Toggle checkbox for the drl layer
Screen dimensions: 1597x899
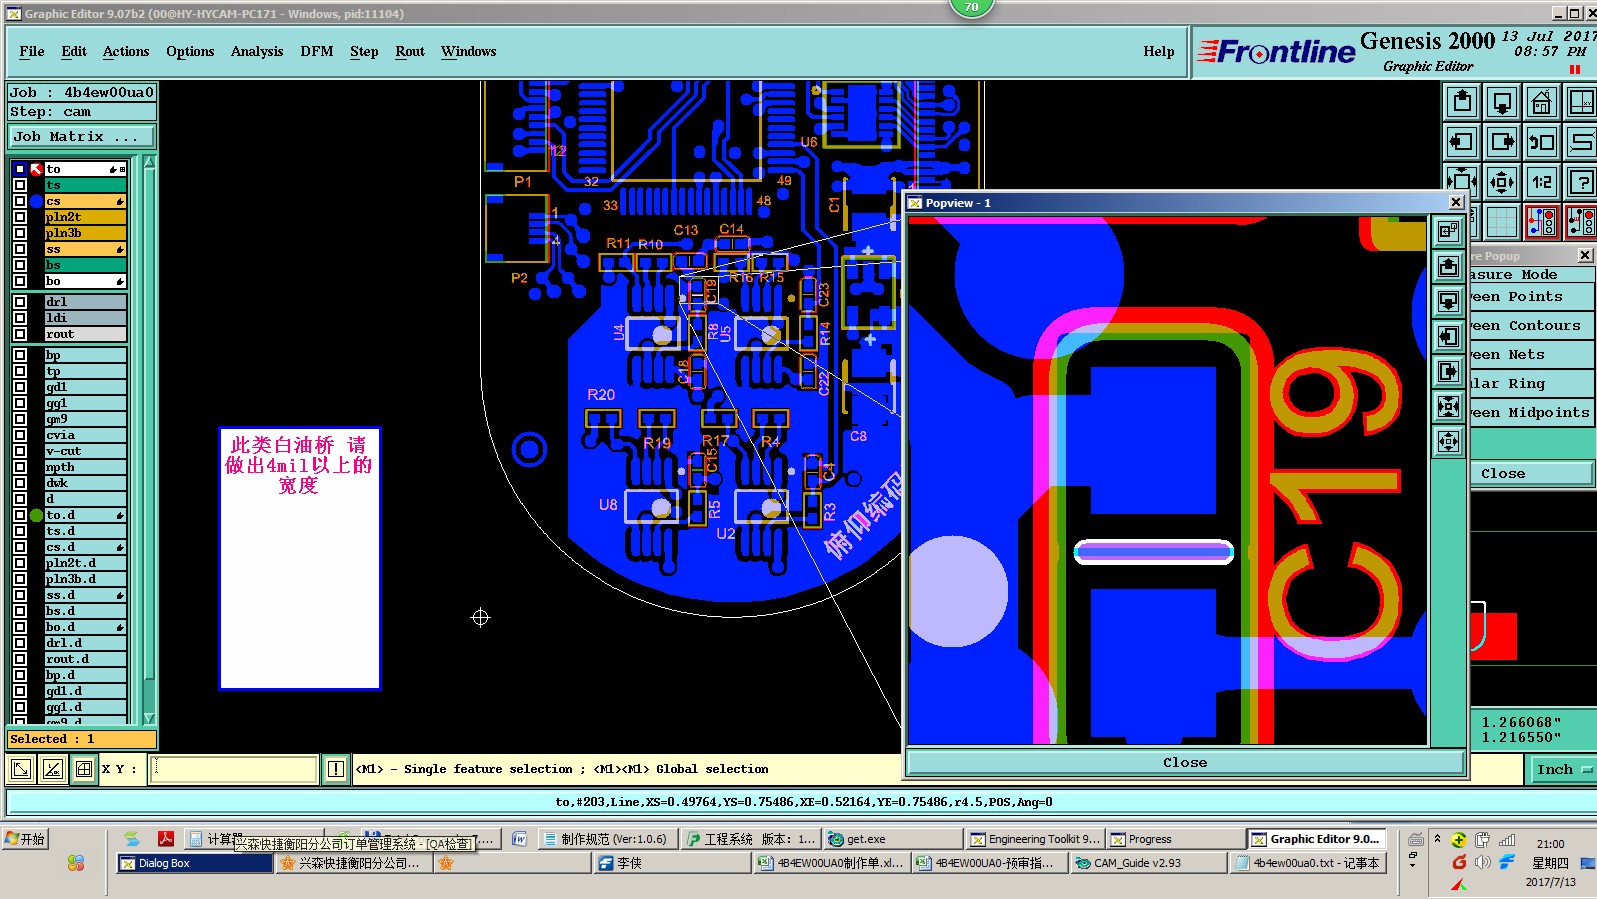(x=20, y=302)
